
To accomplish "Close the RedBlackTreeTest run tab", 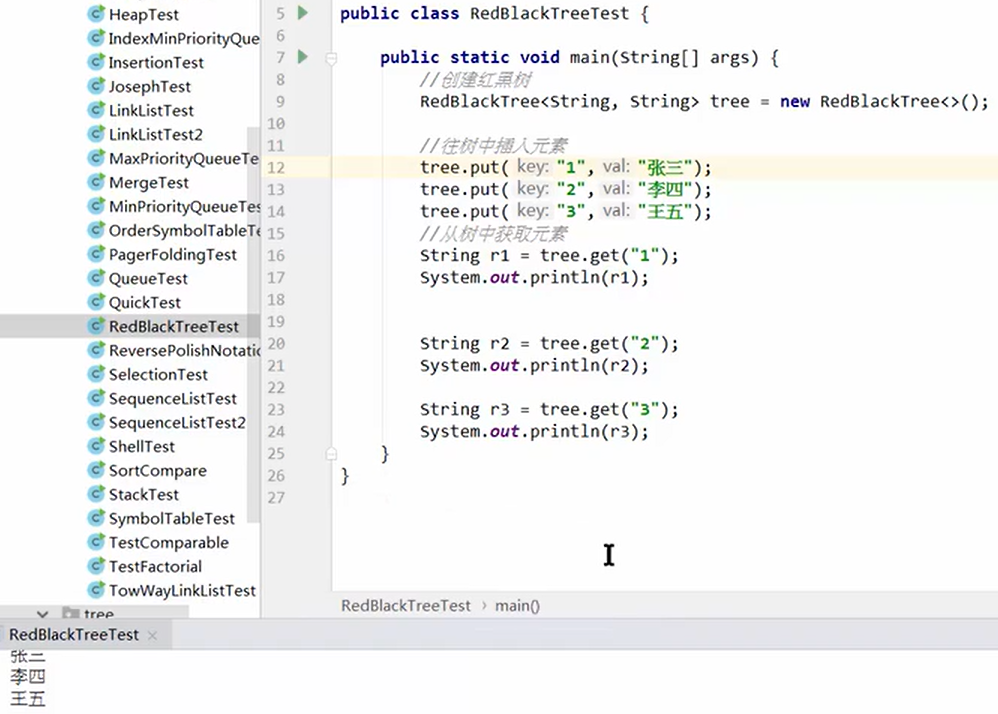I will click(152, 635).
